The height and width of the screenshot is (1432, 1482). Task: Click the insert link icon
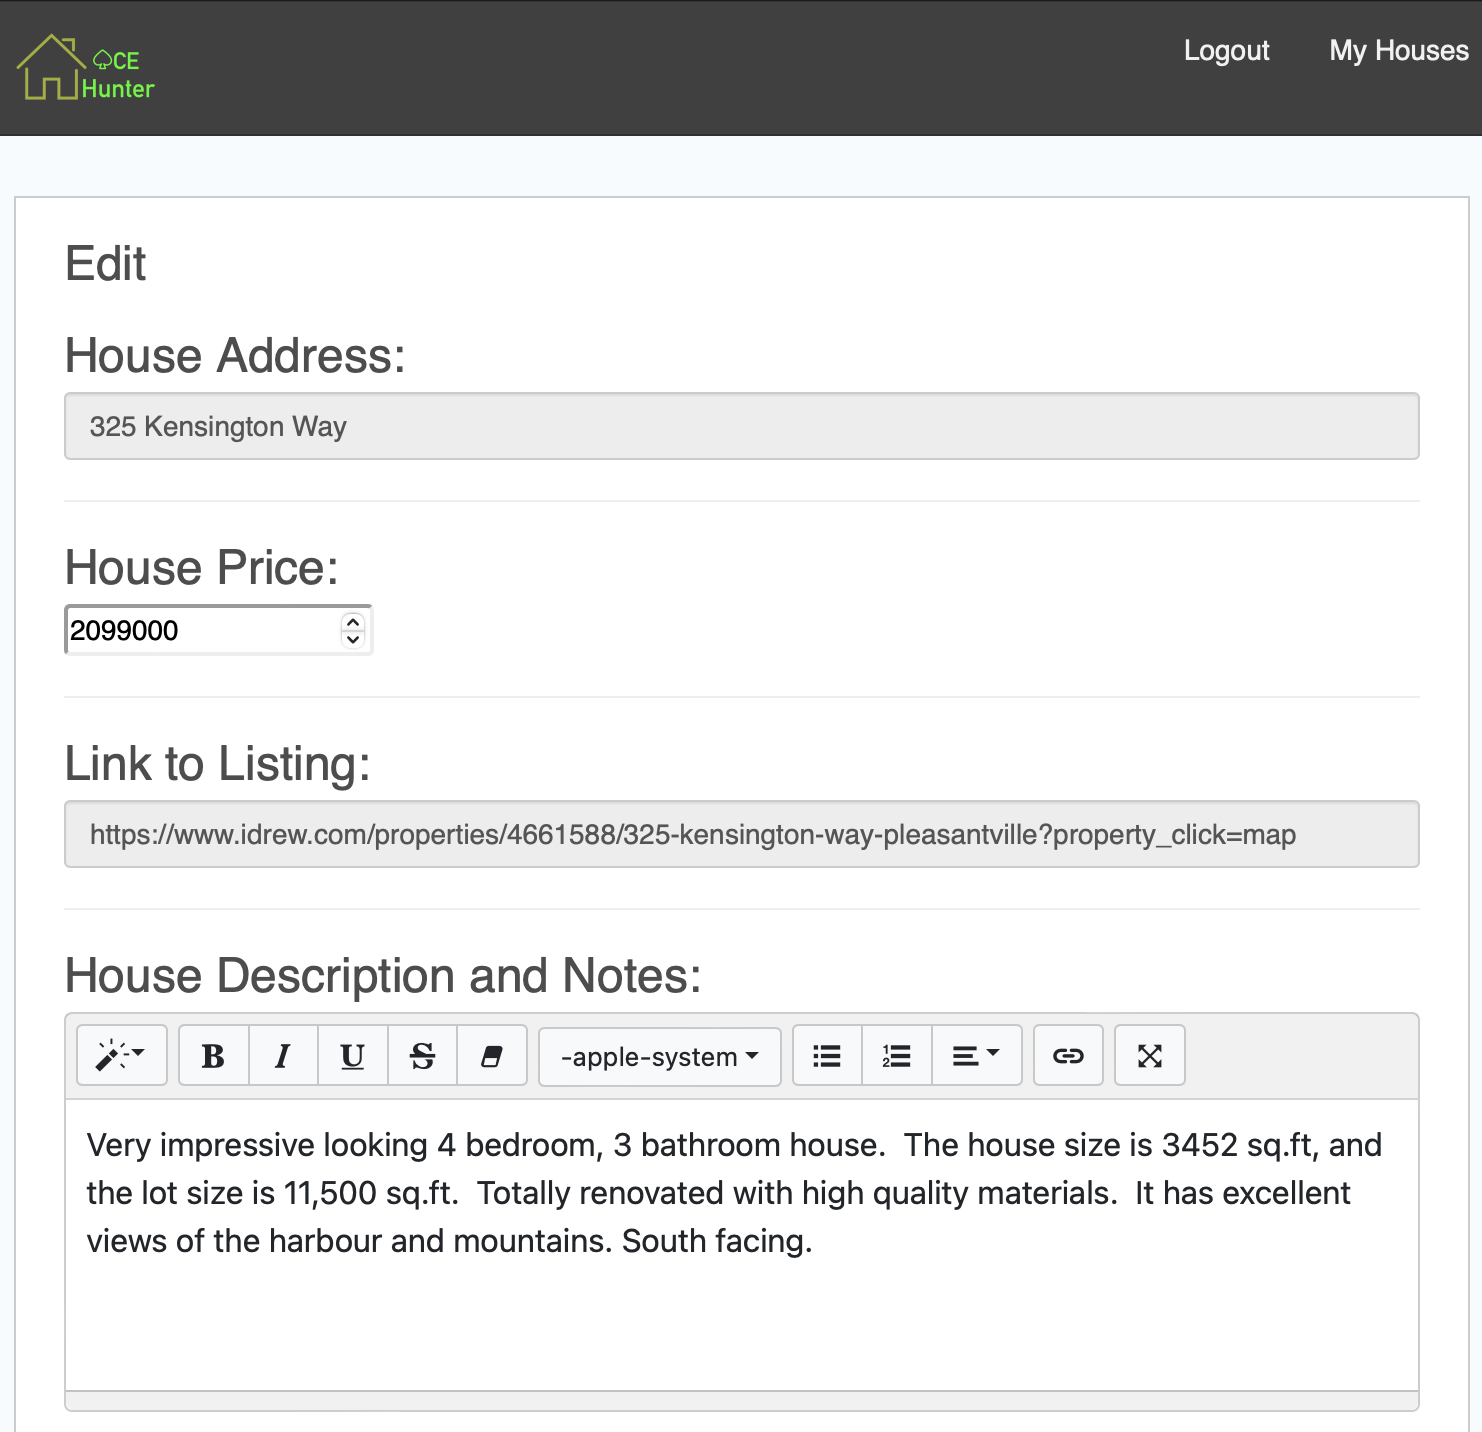tap(1068, 1056)
